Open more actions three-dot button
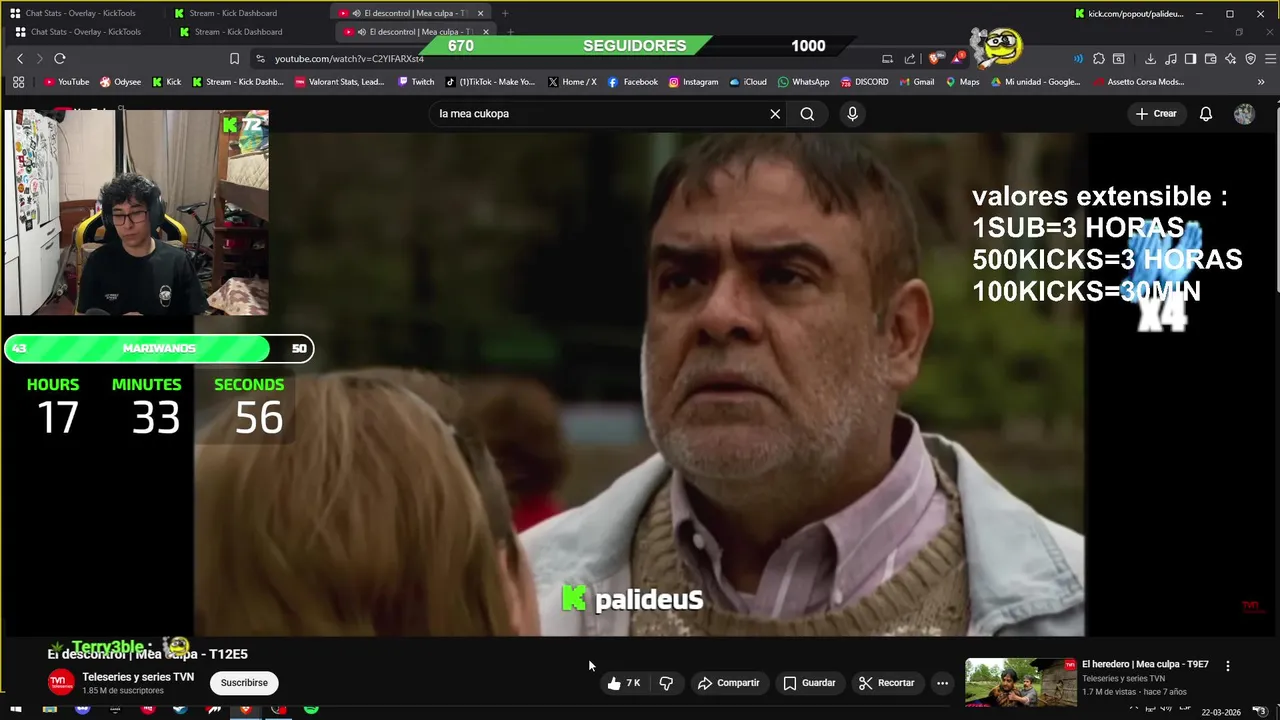The width and height of the screenshot is (1280, 720). click(x=942, y=683)
